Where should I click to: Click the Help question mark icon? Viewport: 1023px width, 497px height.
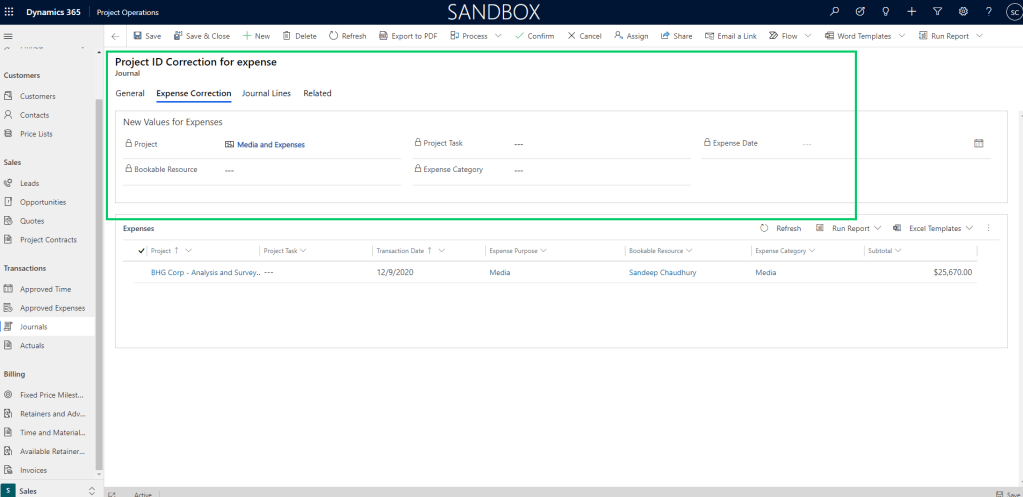point(988,11)
